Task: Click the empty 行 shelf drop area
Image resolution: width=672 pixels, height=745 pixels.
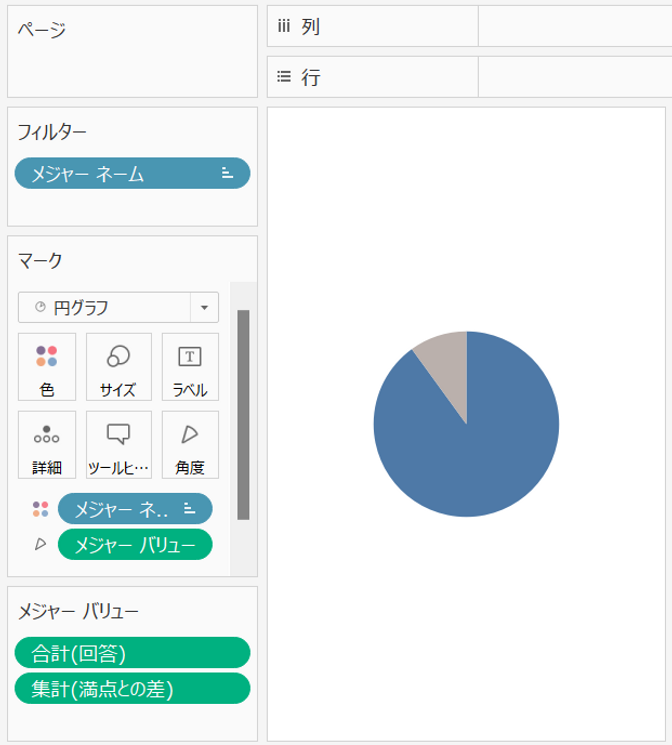Action: 575,76
